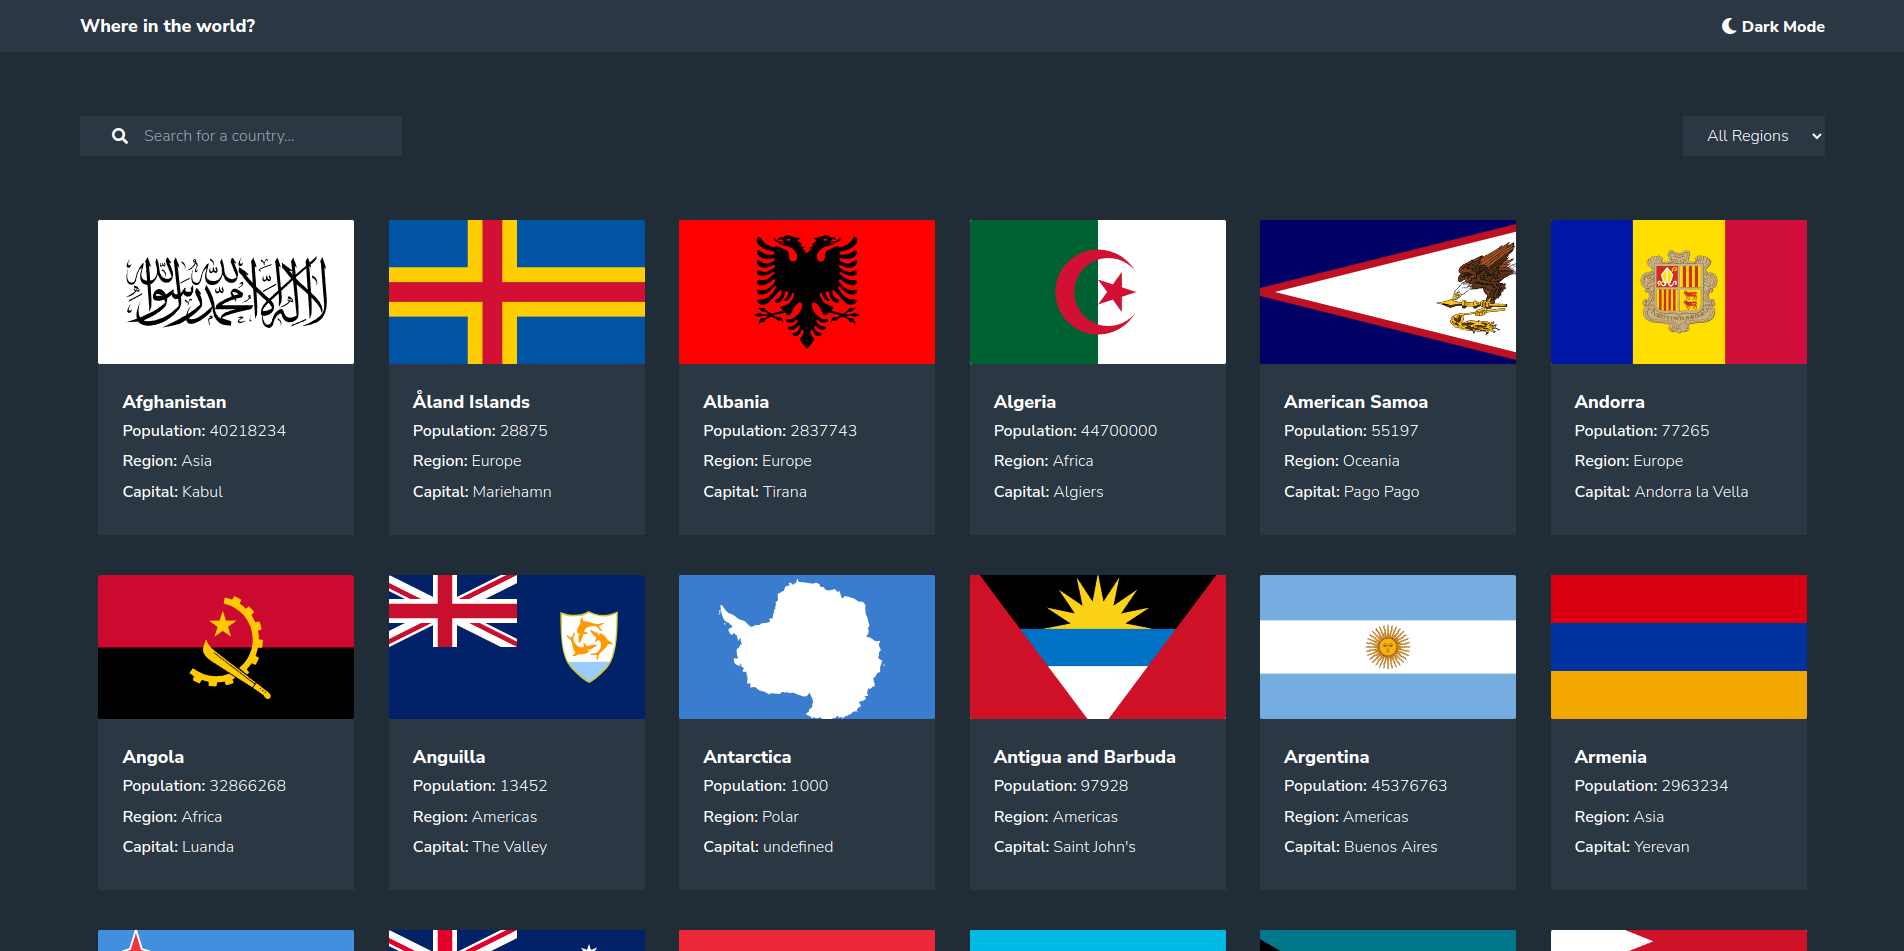
Task: Click the magnifying glass search icon
Action: 120,136
